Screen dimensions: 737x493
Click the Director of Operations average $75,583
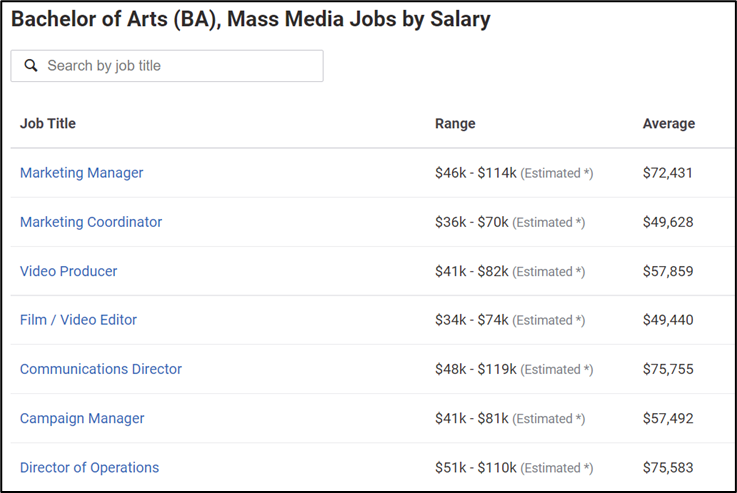(x=668, y=468)
